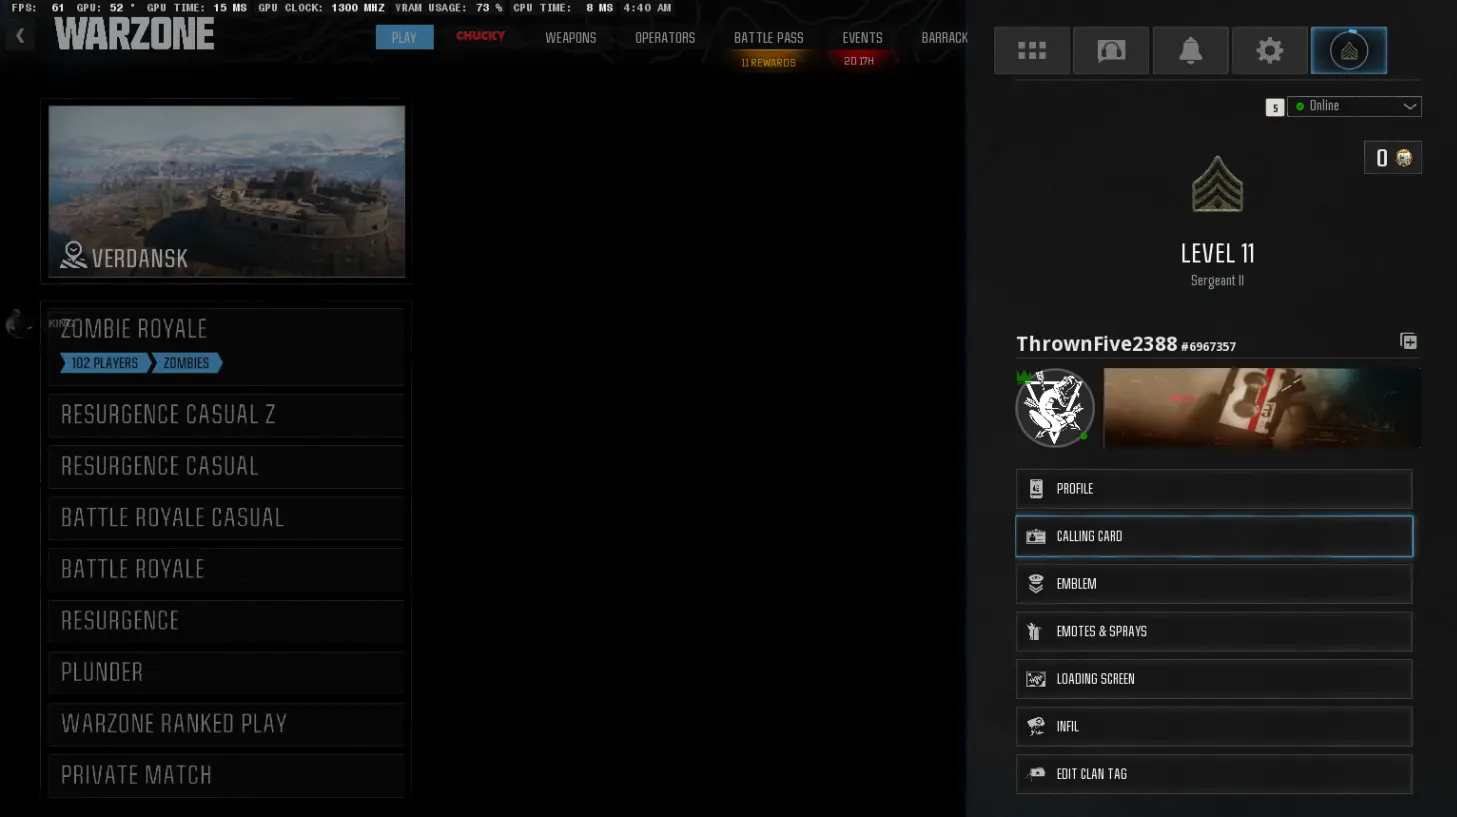Screen dimensions: 1457x817
Task: Open the Profile menu entry
Action: [1214, 489]
